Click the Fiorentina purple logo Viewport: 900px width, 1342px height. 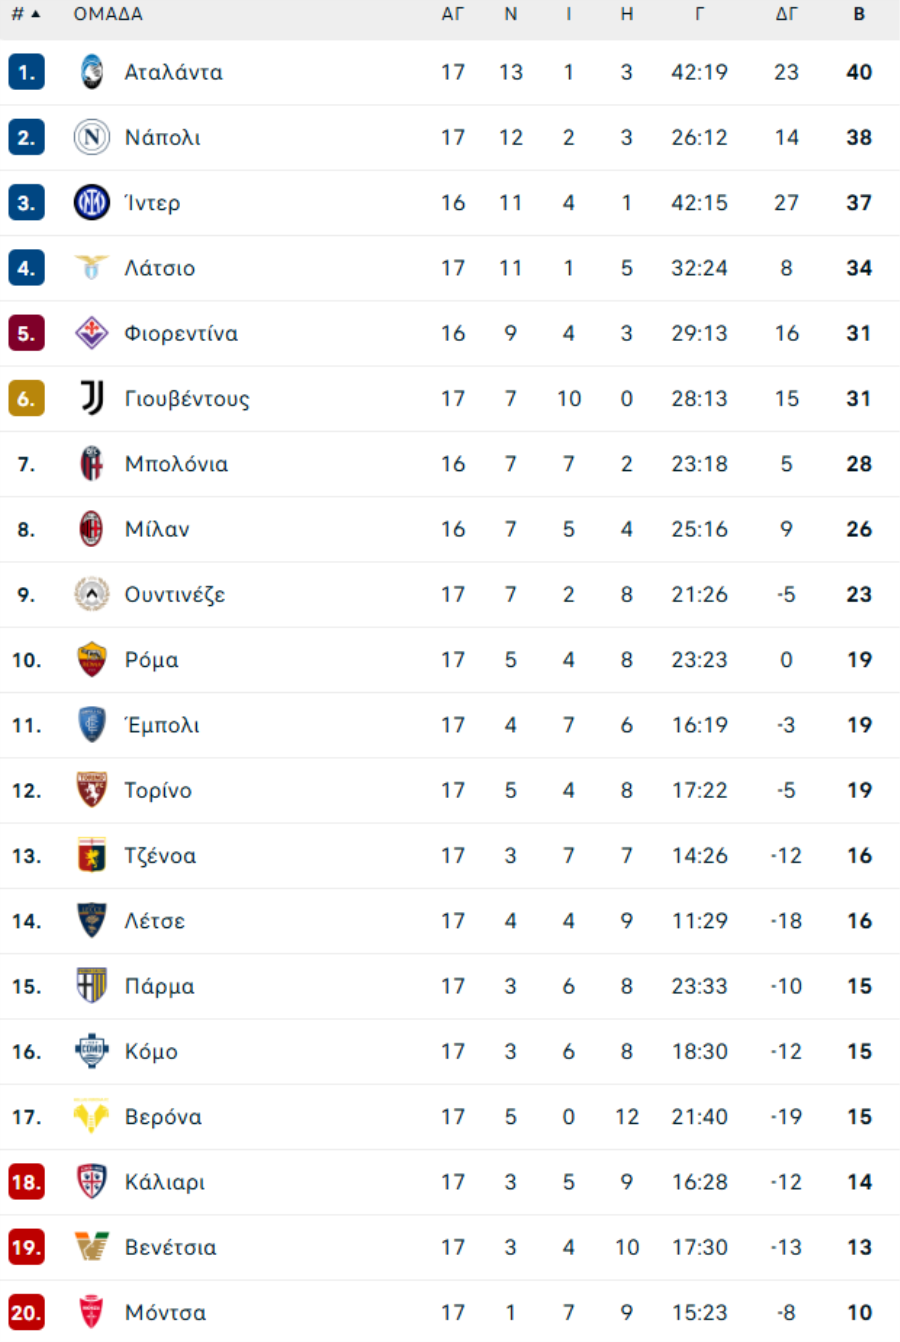coord(91,333)
